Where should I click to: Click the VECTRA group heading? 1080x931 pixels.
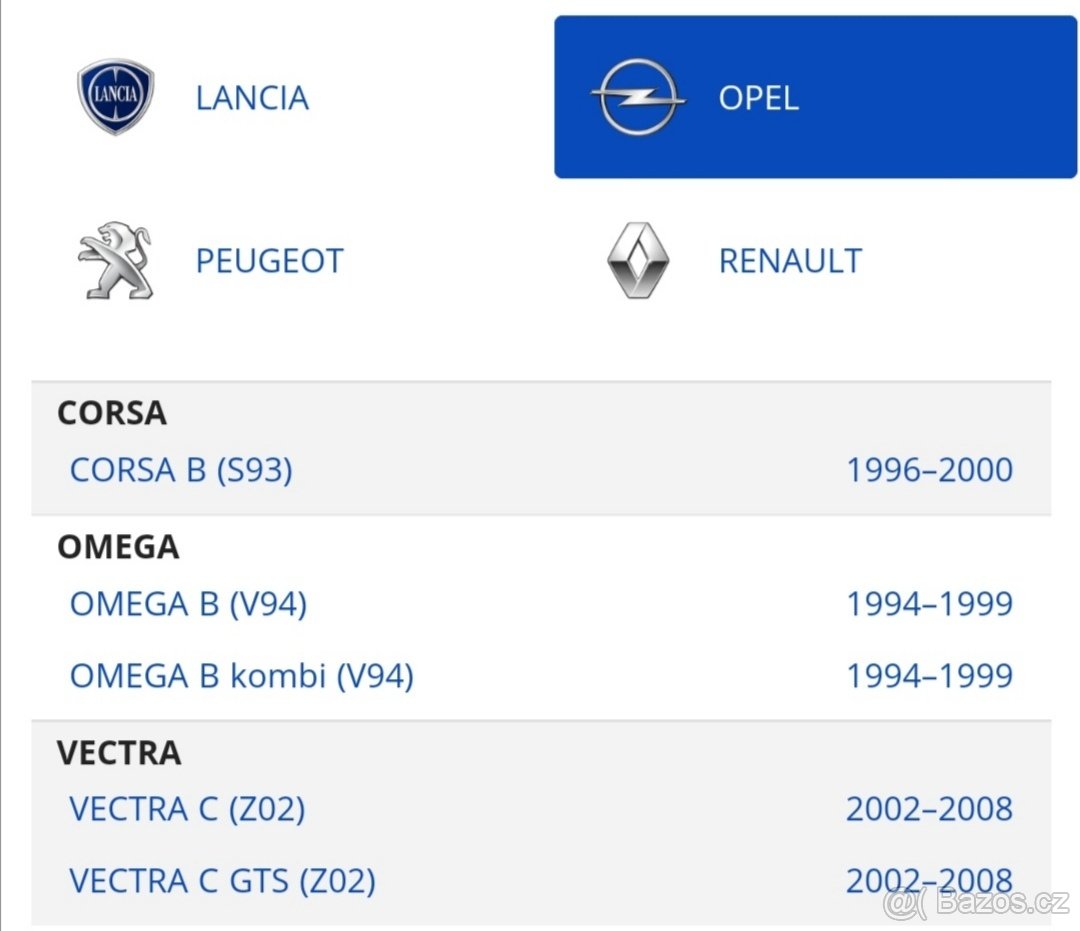coord(119,752)
